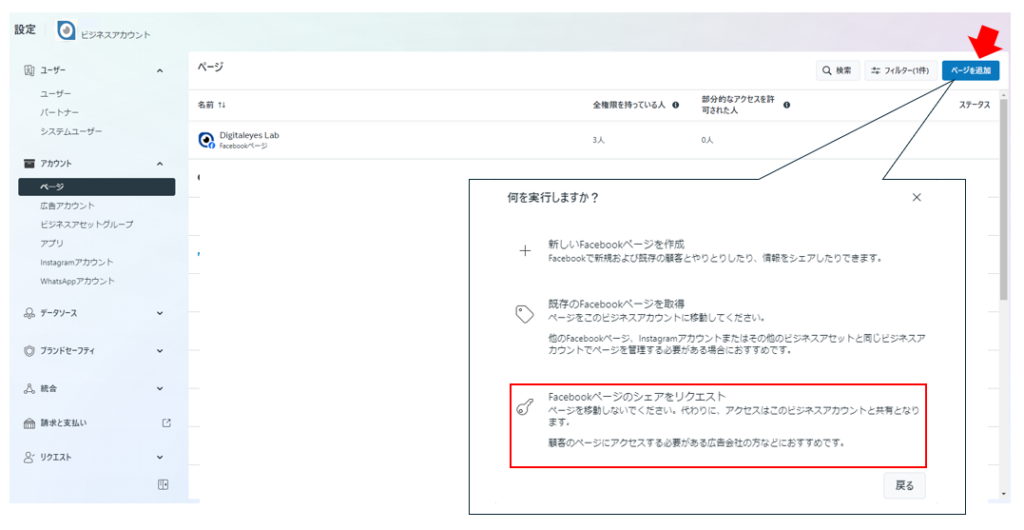Click the データソース section icon
1024x530 pixels.
coord(29,313)
